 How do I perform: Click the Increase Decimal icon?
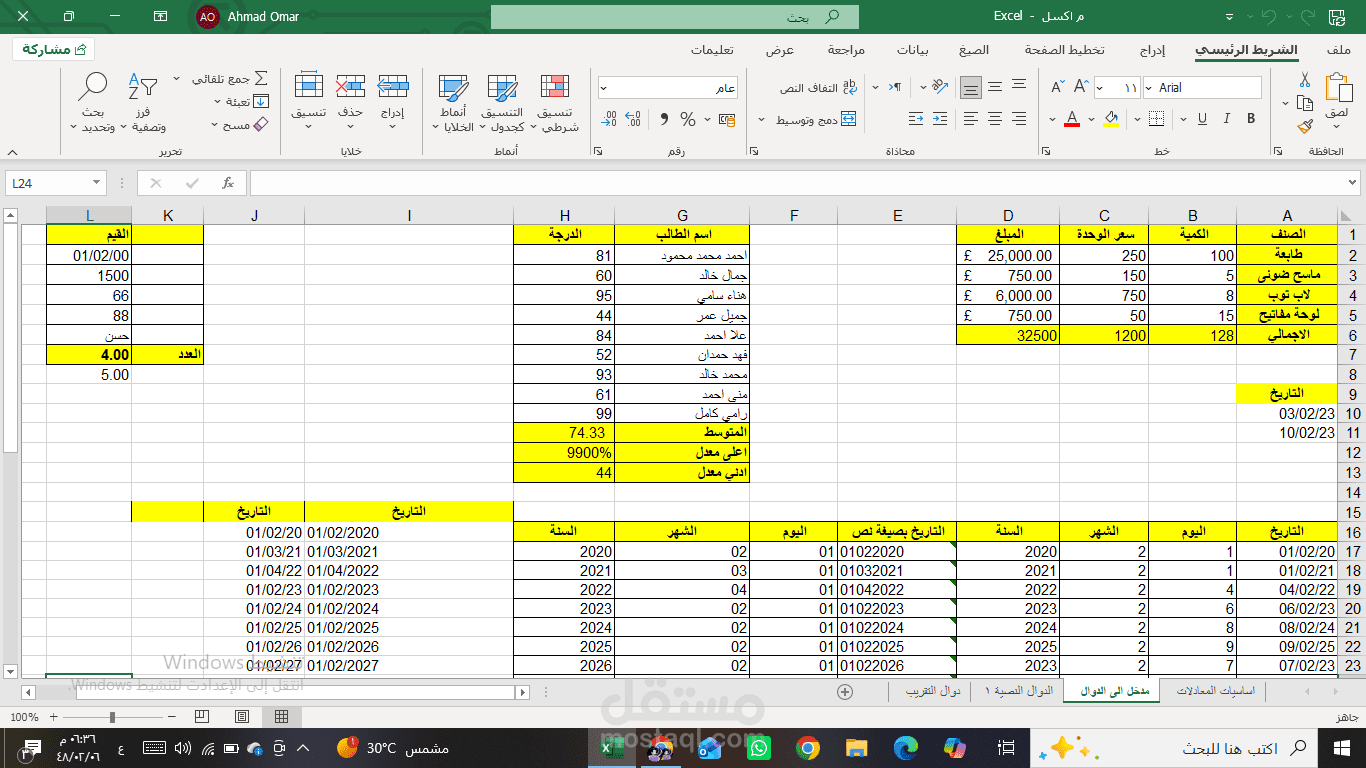633,119
